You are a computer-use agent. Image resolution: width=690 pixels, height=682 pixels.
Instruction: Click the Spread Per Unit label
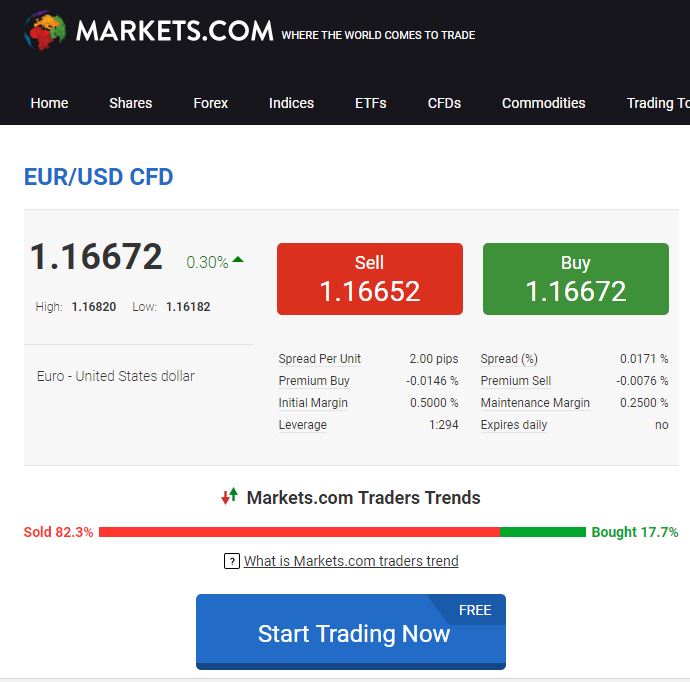coord(320,359)
